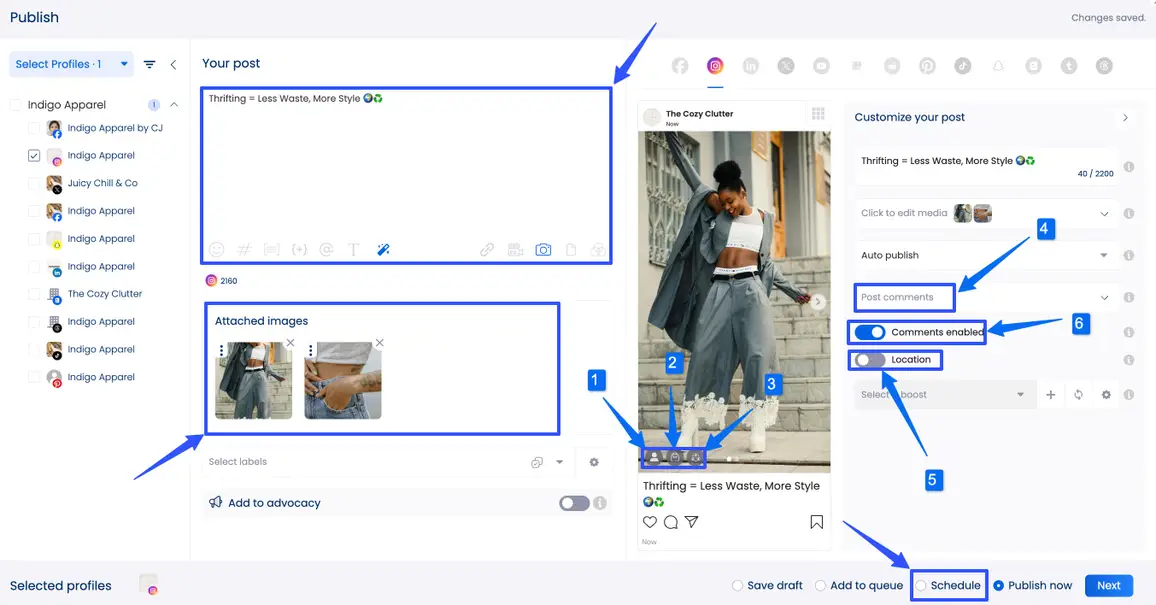Click the Next button
Viewport: 1156px width, 605px height.
(1108, 586)
